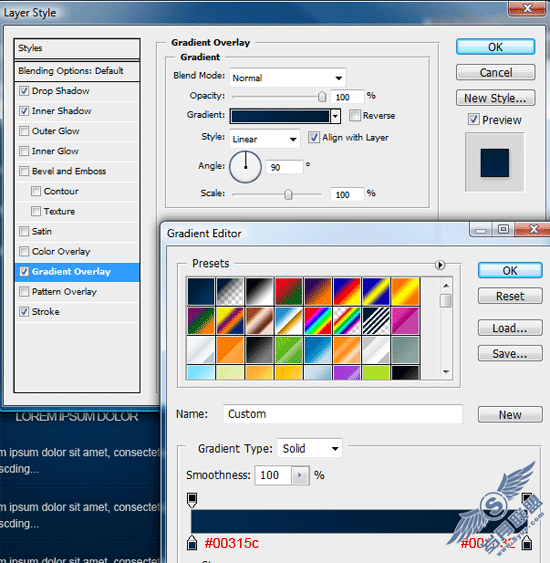Choose the black-to-white gradient preset
The image size is (550, 563).
pyautogui.click(x=259, y=292)
